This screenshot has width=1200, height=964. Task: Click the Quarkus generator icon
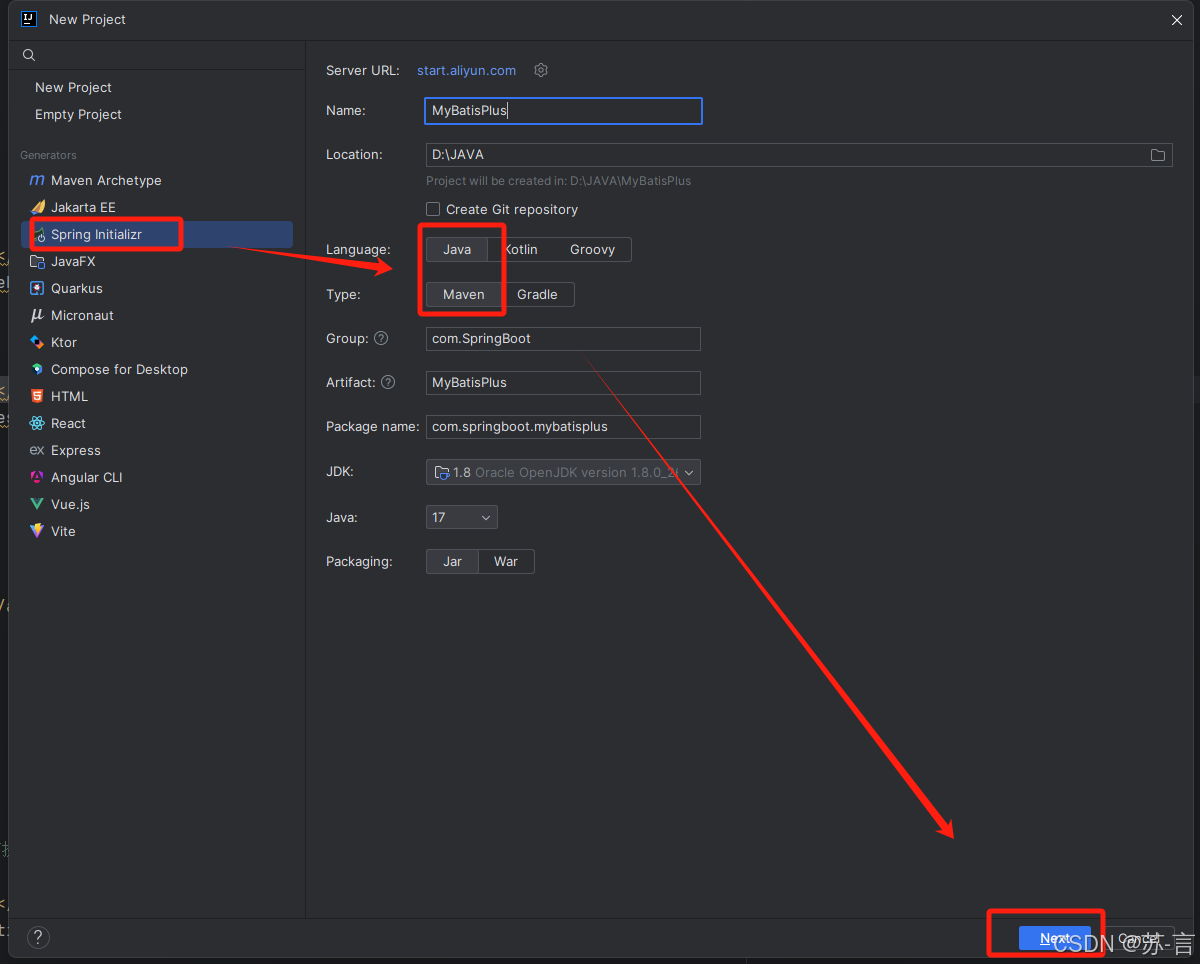[x=37, y=288]
